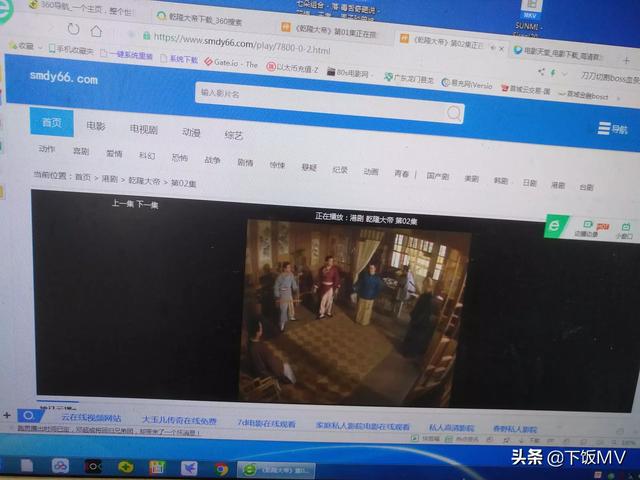Open the cloud app icon in the taskbar

click(60, 465)
